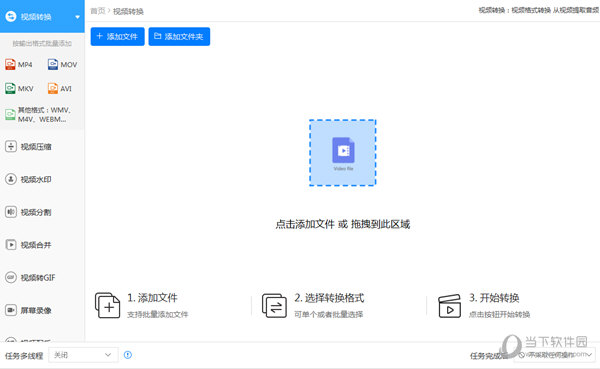
Task: Click the info icon beside 任务多线程
Action: (x=128, y=355)
